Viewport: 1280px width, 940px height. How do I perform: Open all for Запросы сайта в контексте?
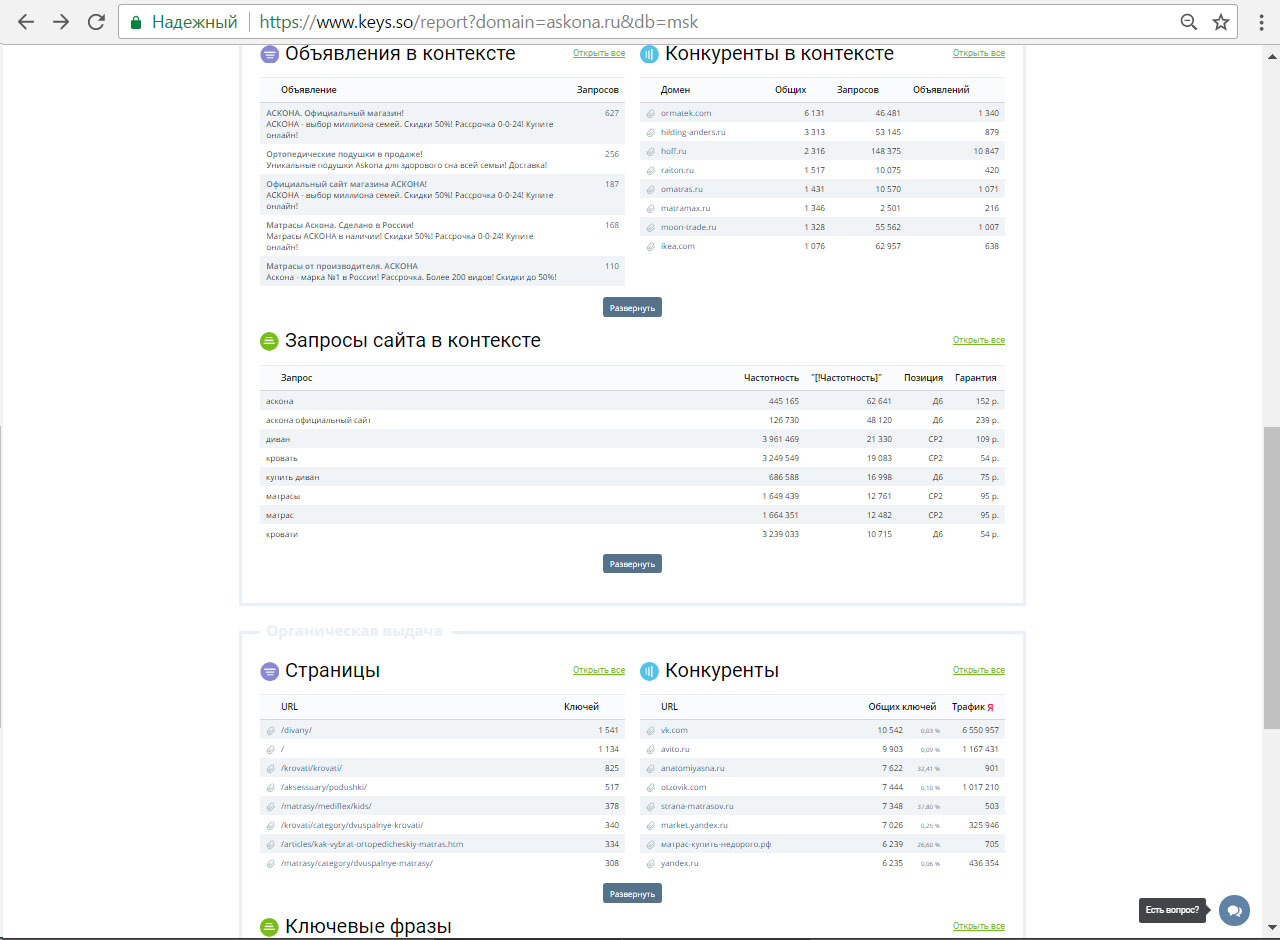click(x=979, y=340)
